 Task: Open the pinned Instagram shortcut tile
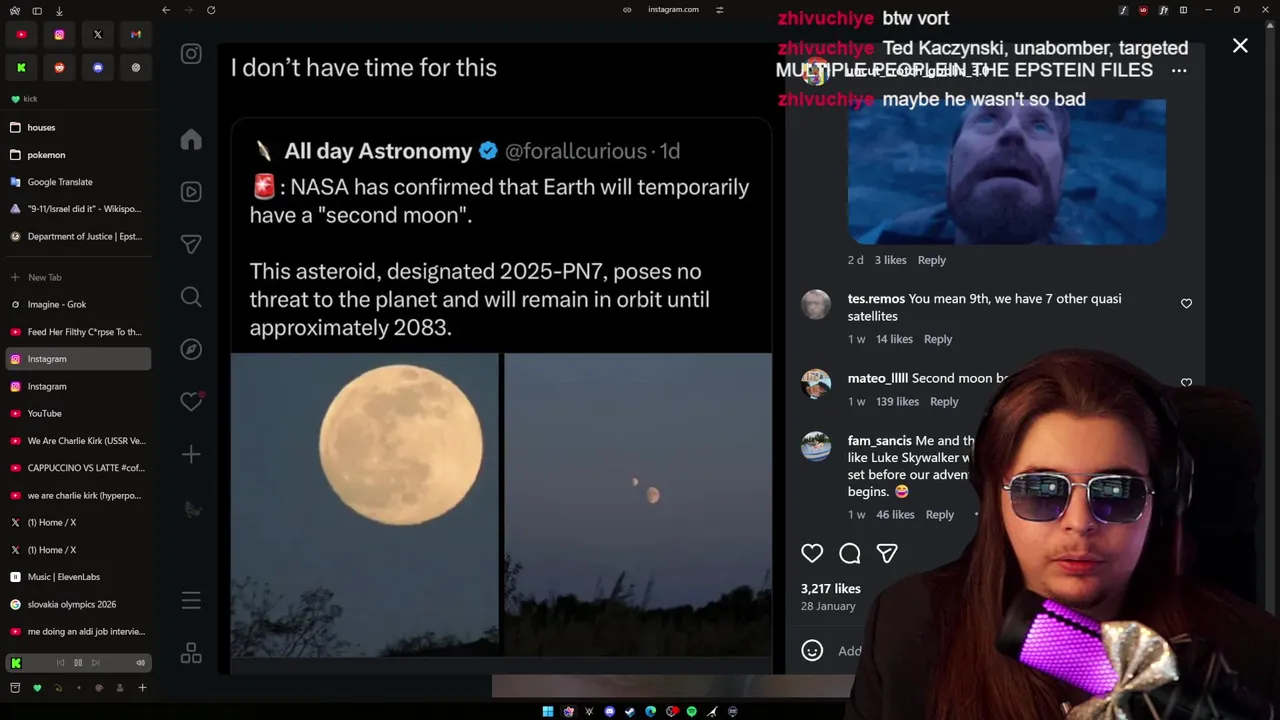pyautogui.click(x=59, y=34)
